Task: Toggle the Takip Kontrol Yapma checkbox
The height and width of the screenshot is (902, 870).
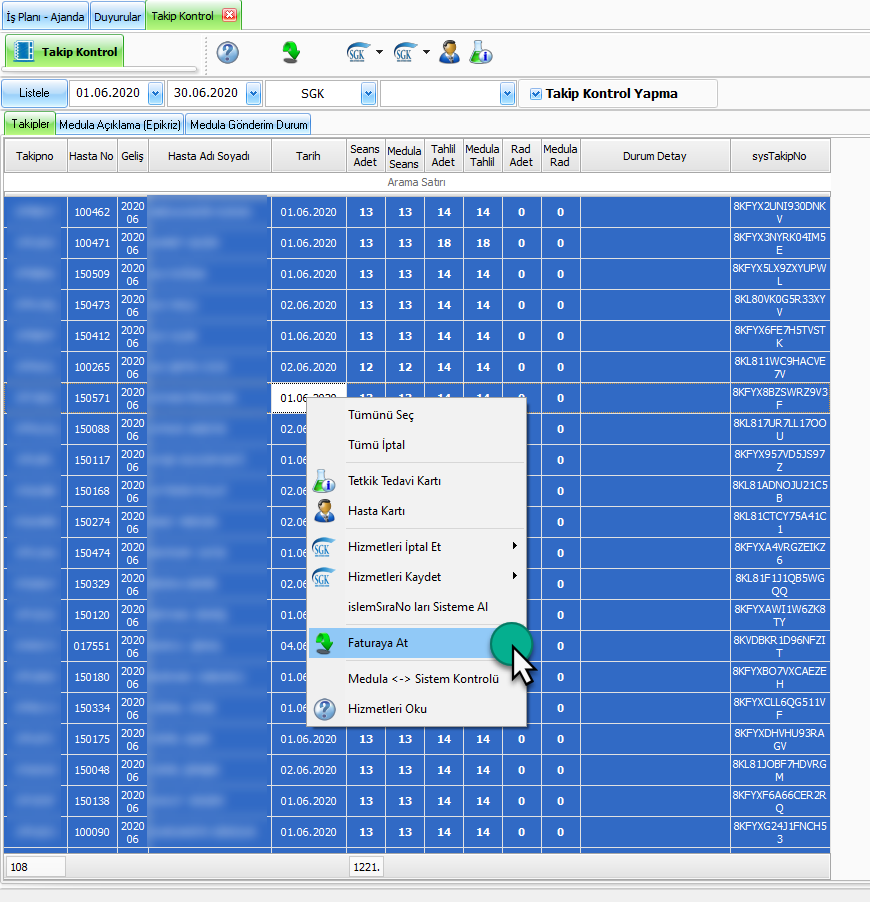Action: [536, 94]
